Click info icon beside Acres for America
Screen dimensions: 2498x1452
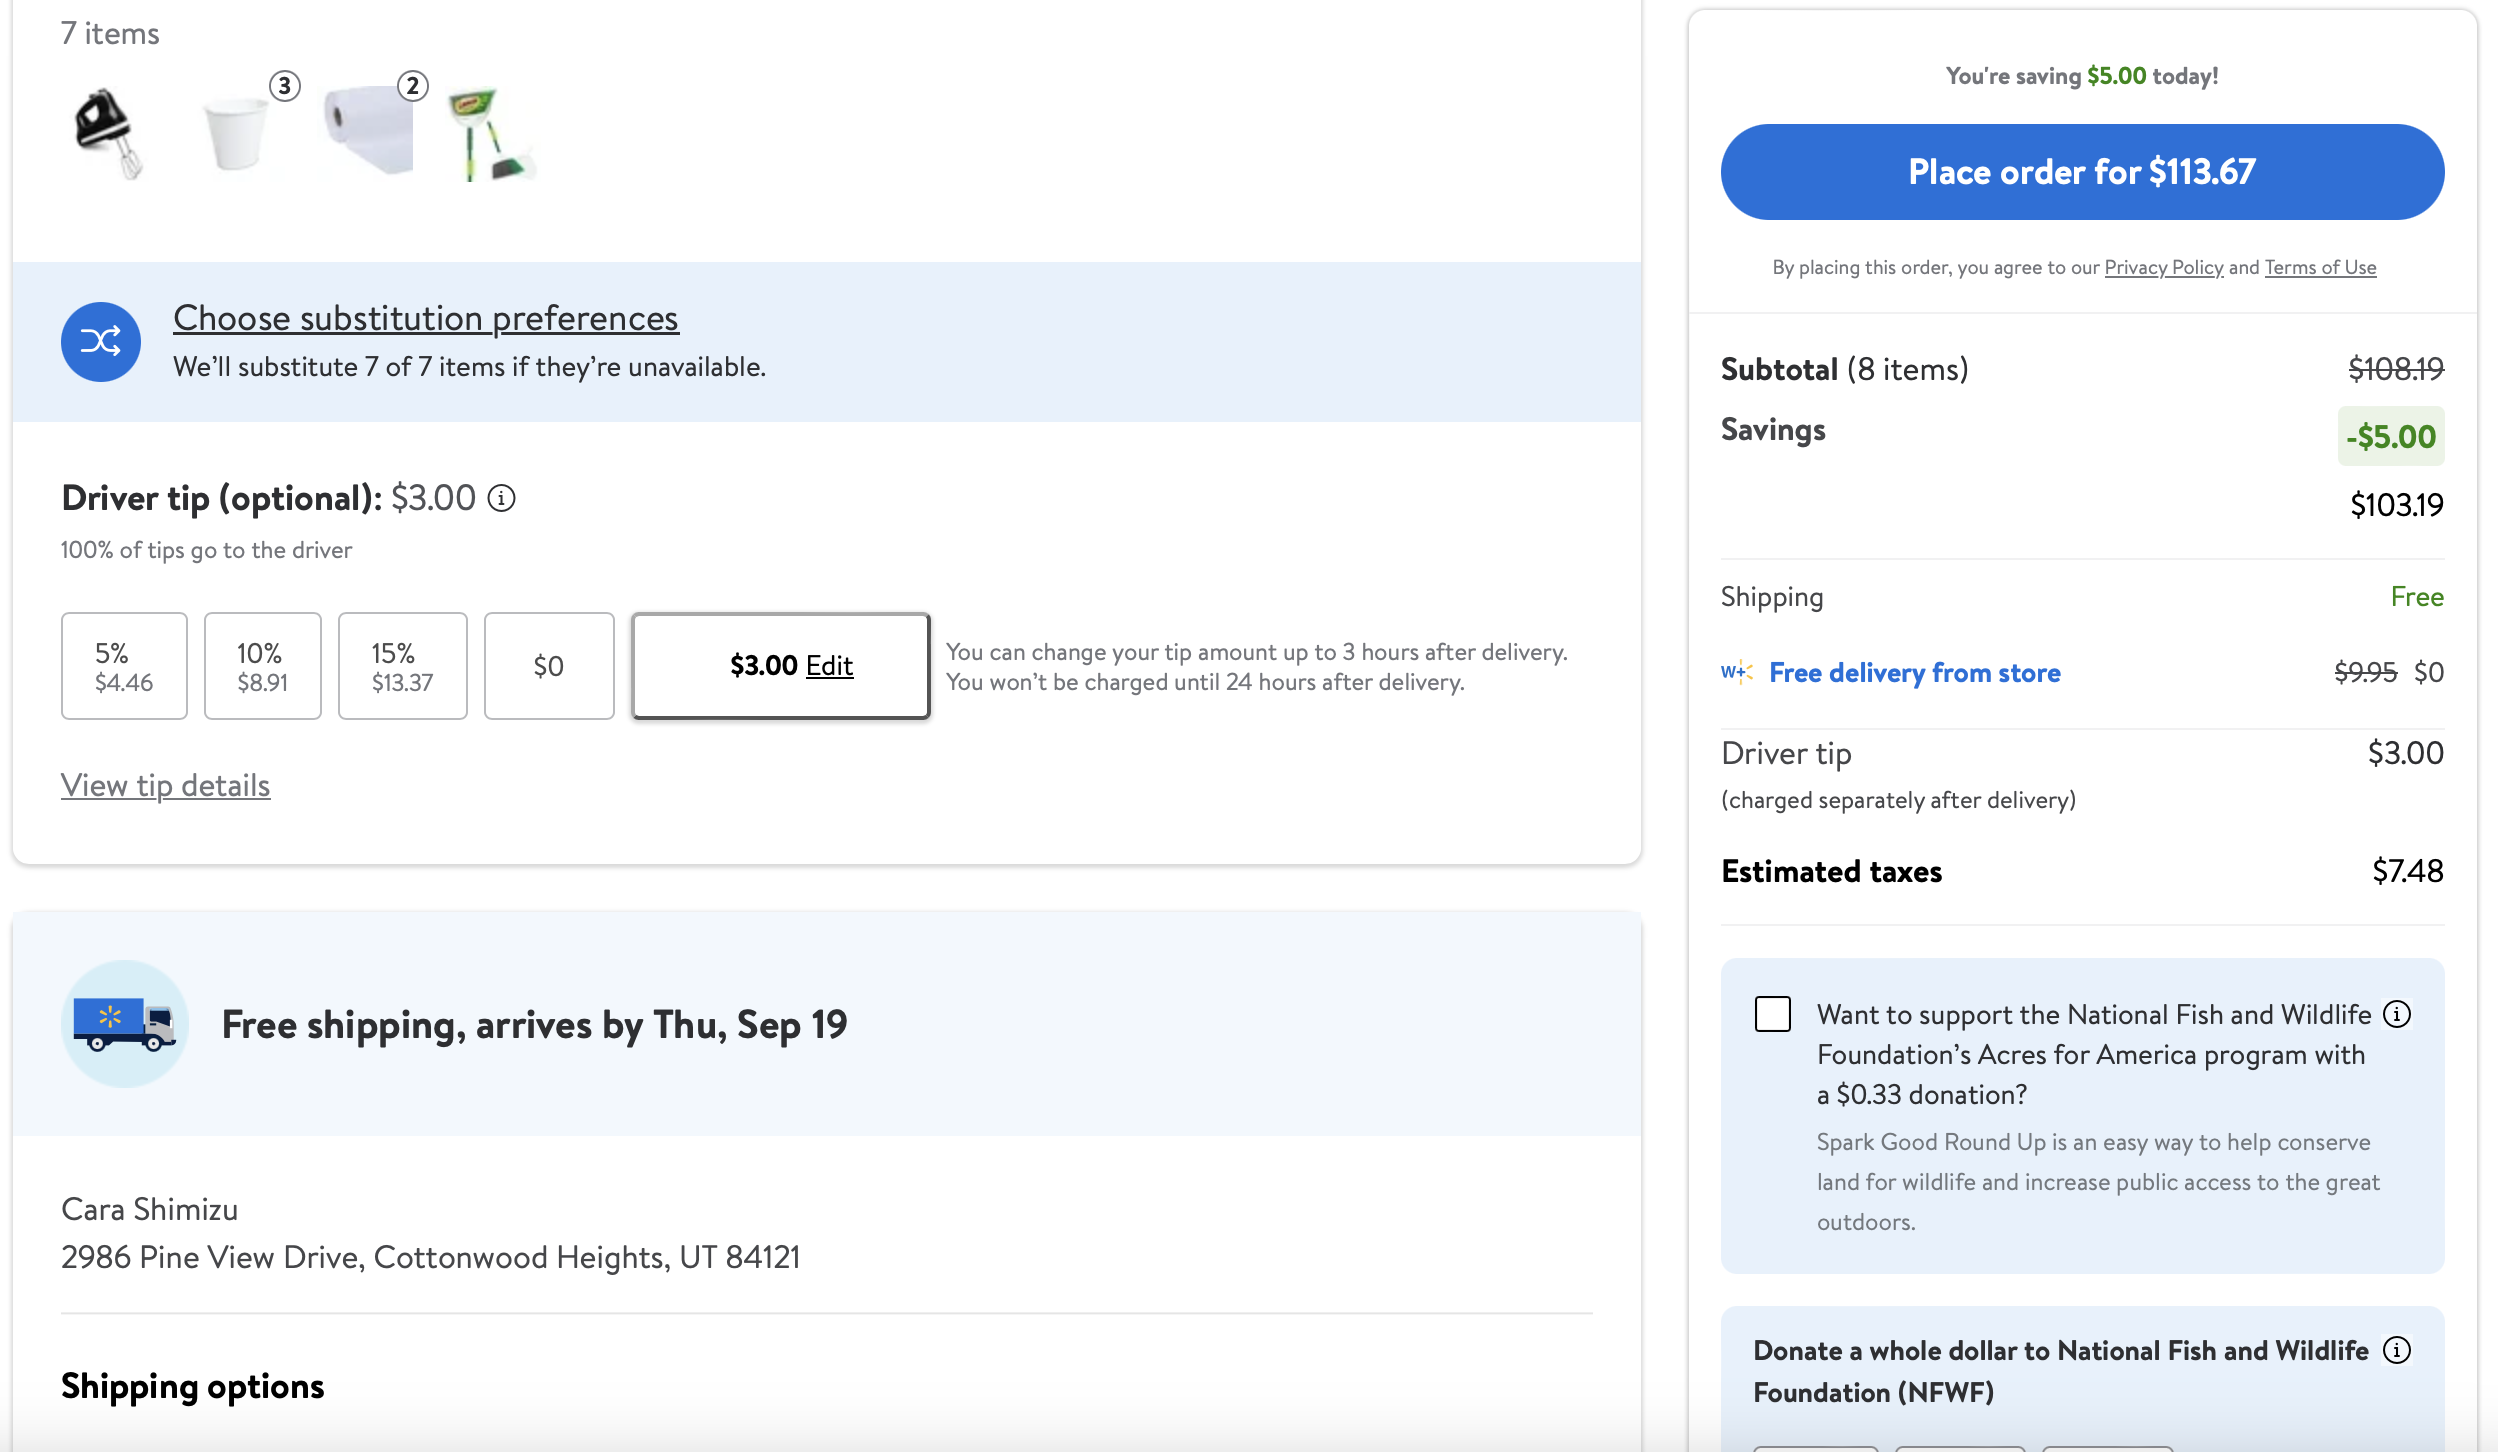pos(2396,1014)
